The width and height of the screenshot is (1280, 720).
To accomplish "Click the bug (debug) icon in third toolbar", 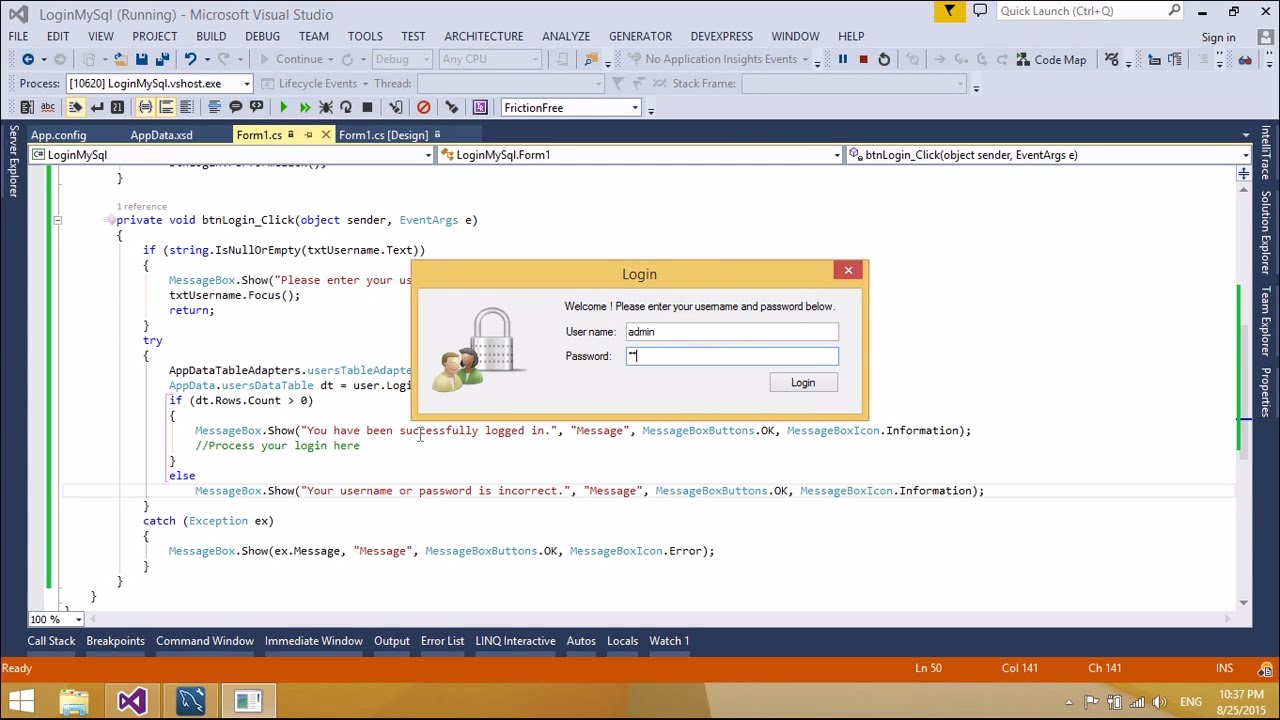I will pyautogui.click(x=325, y=108).
